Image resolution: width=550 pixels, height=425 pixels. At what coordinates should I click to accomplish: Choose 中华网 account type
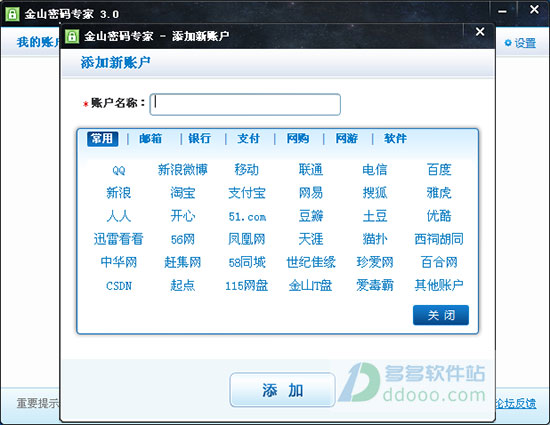click(x=119, y=262)
